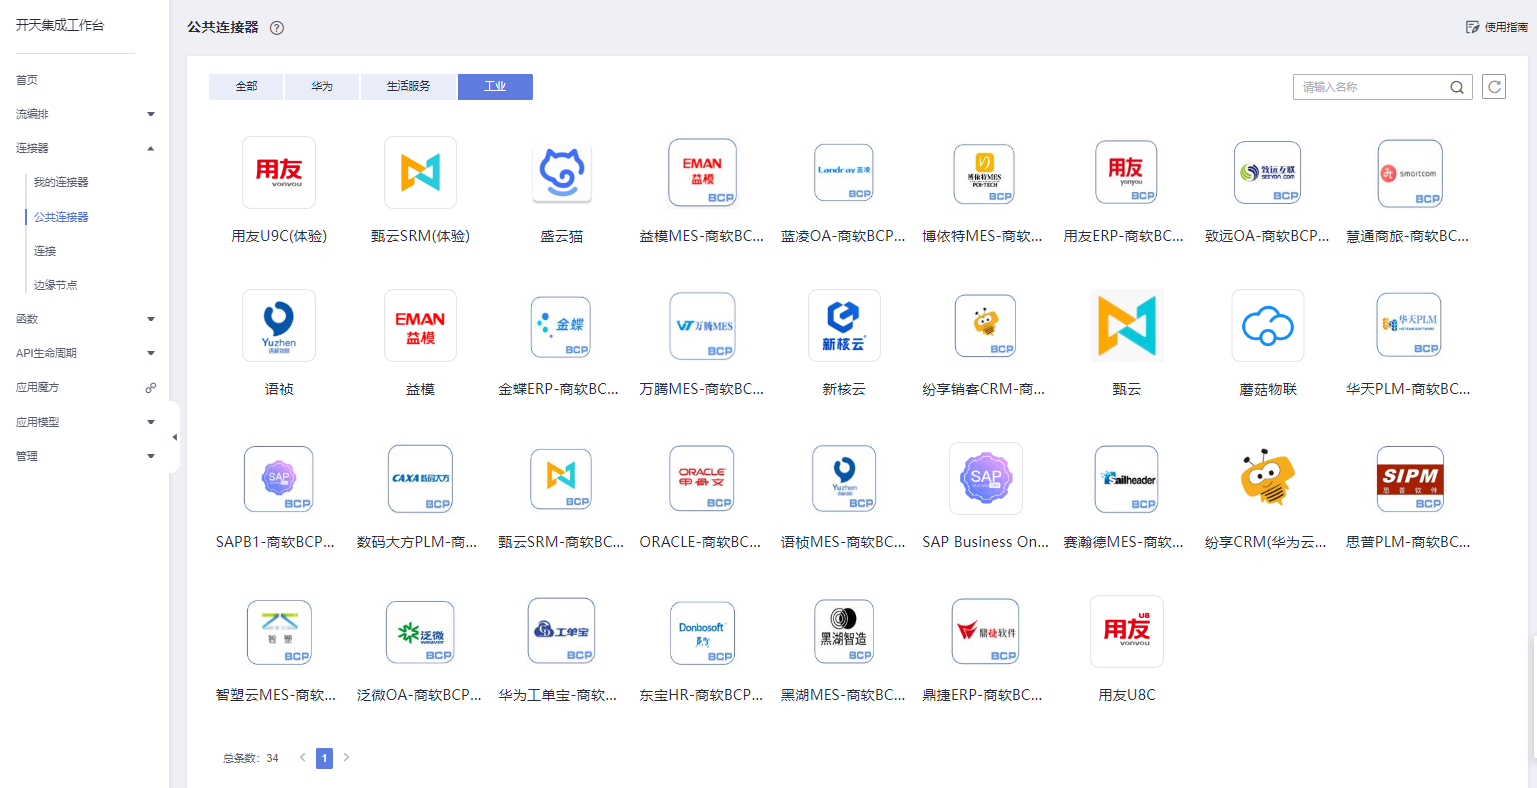The image size is (1537, 788).
Task: Click the search magnifier icon
Action: 1457,87
